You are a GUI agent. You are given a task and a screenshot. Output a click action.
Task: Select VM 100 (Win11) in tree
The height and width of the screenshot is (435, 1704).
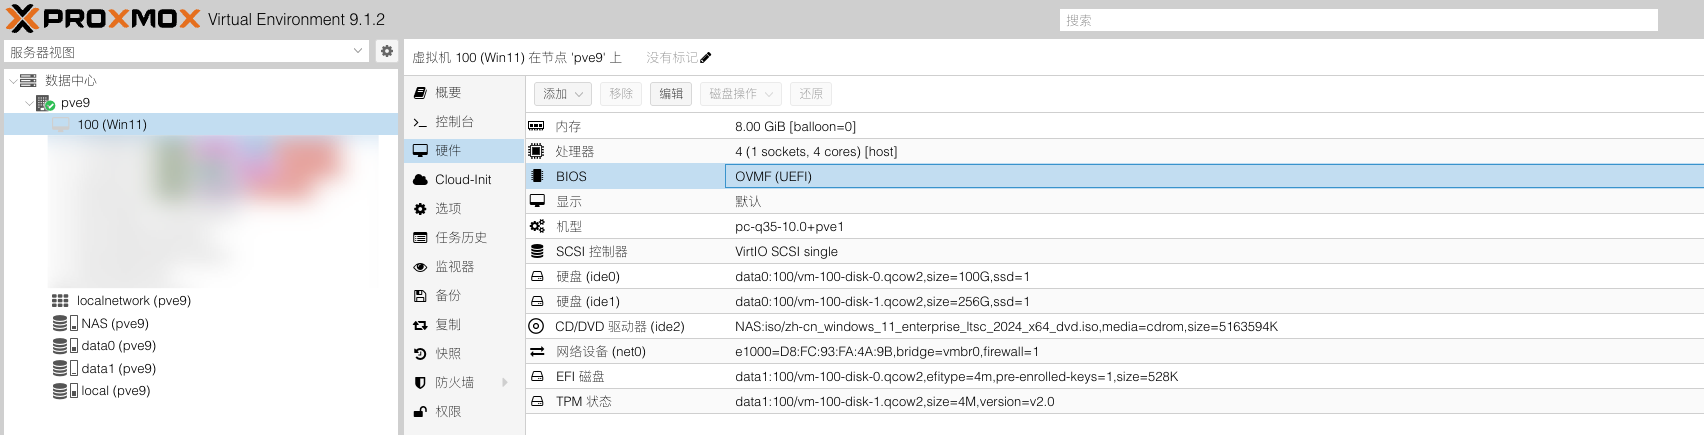pyautogui.click(x=112, y=125)
